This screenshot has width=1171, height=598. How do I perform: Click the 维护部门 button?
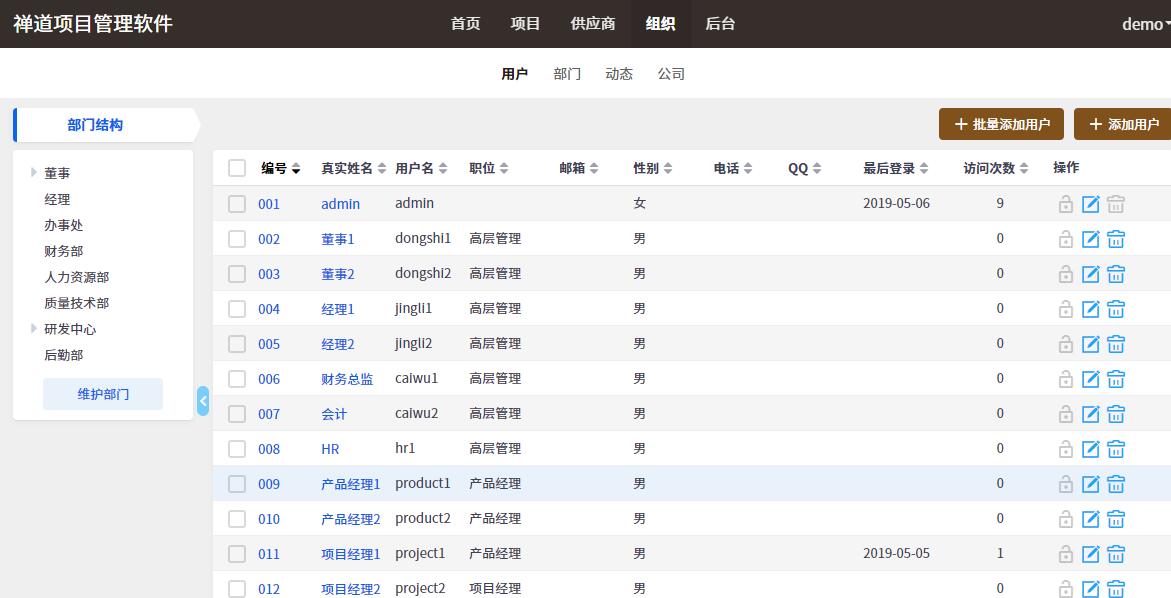pyautogui.click(x=103, y=394)
